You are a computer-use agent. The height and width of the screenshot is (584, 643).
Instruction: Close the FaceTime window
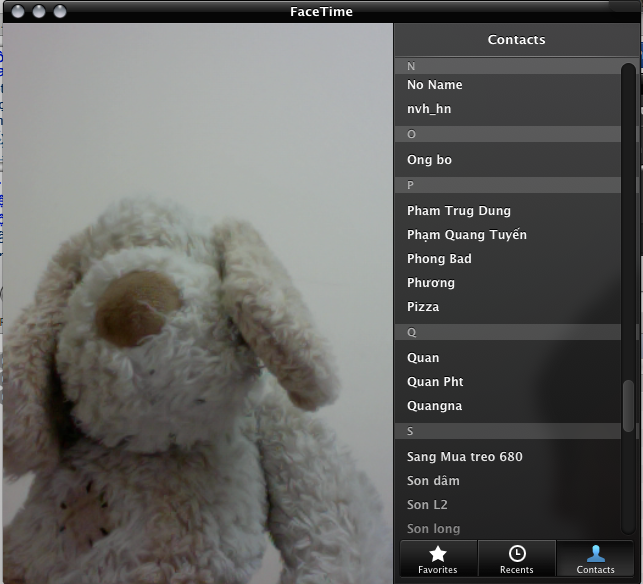18,11
